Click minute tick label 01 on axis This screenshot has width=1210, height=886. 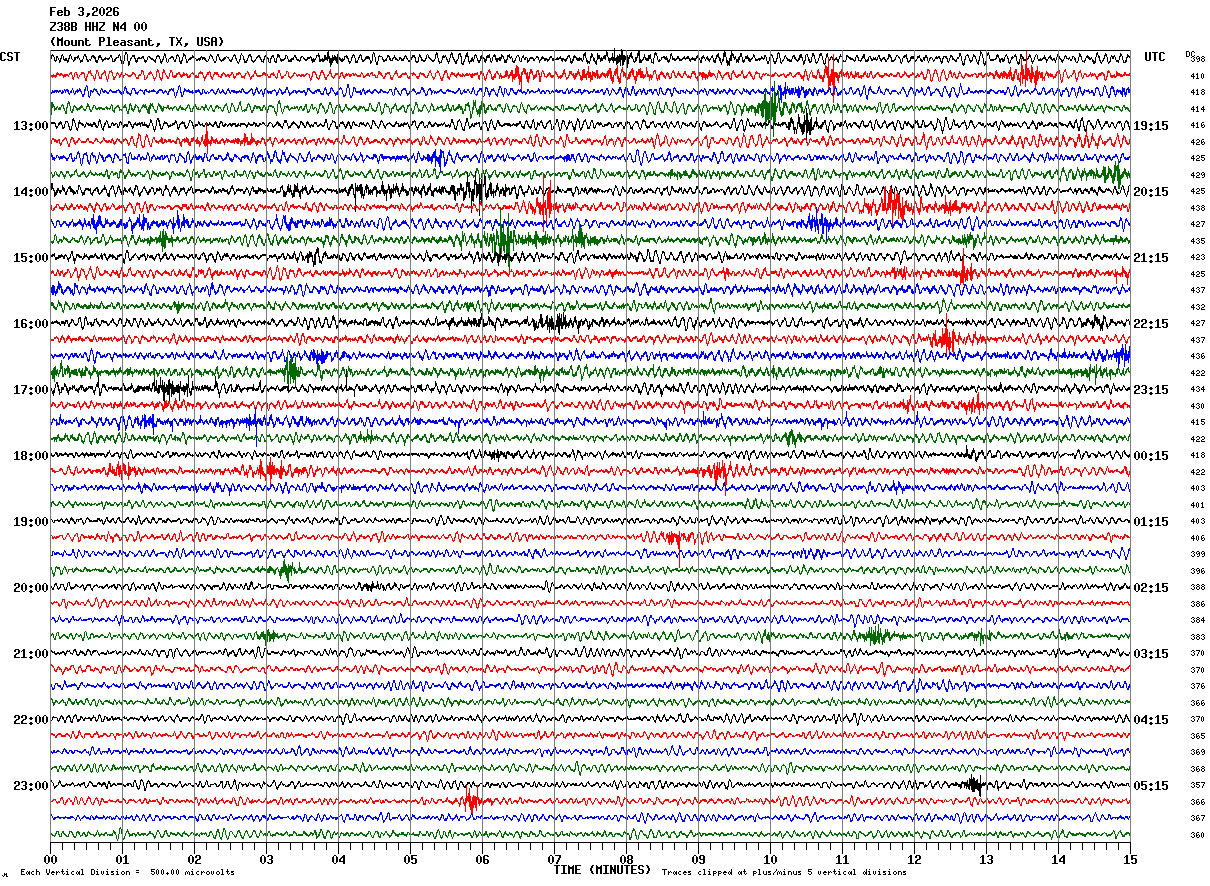tap(122, 859)
